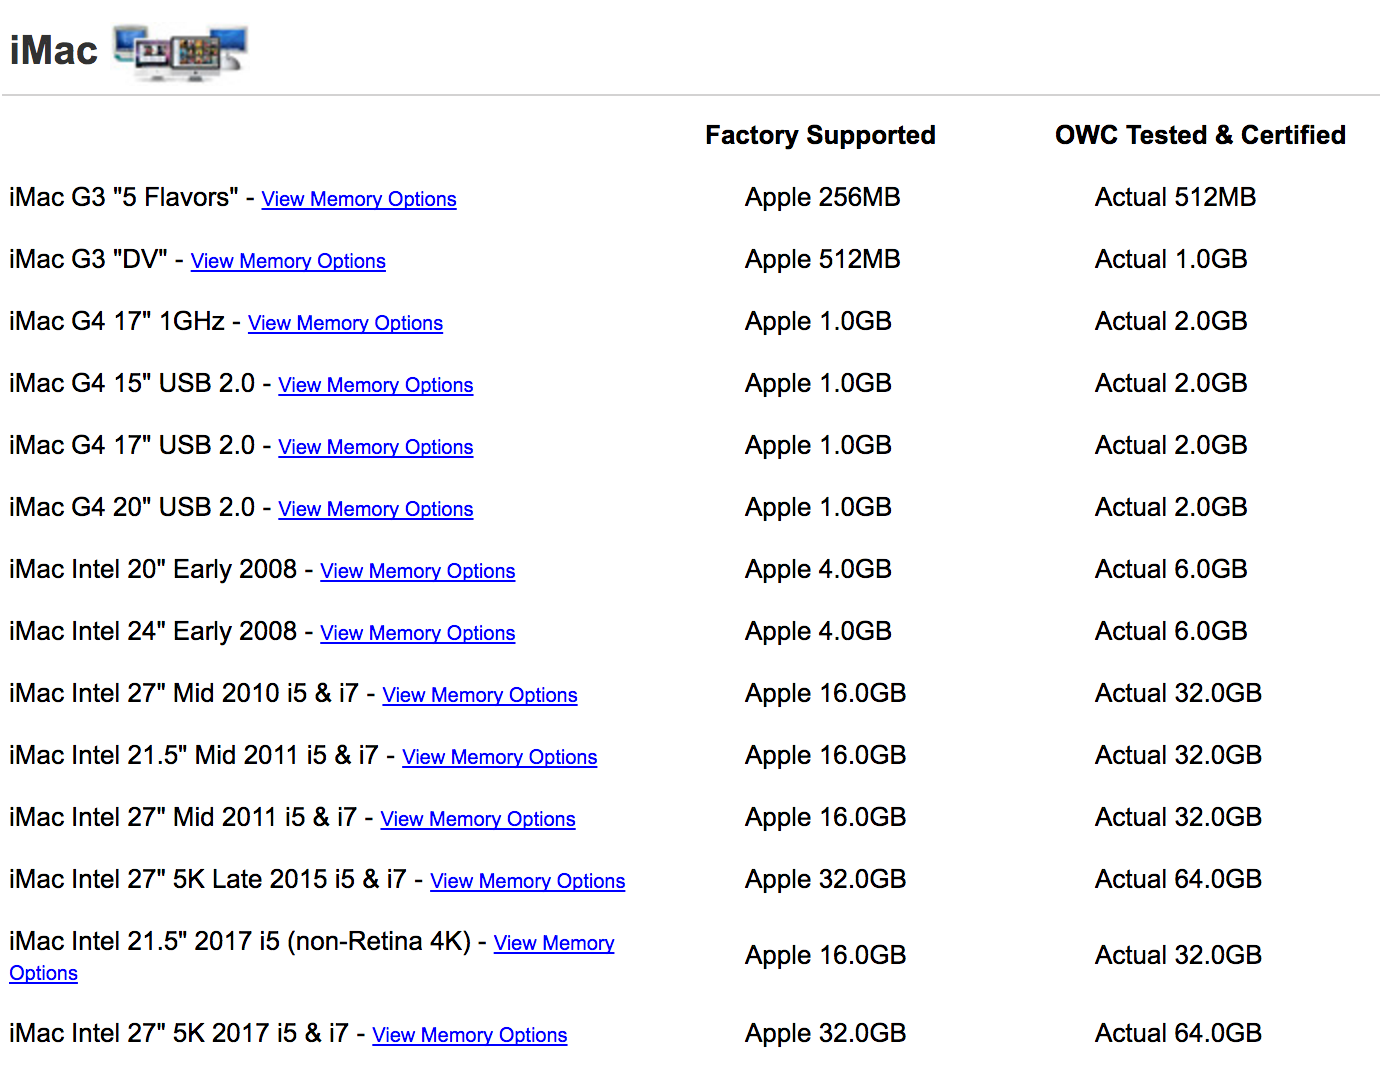Click the "iMac" page heading

coord(54,50)
